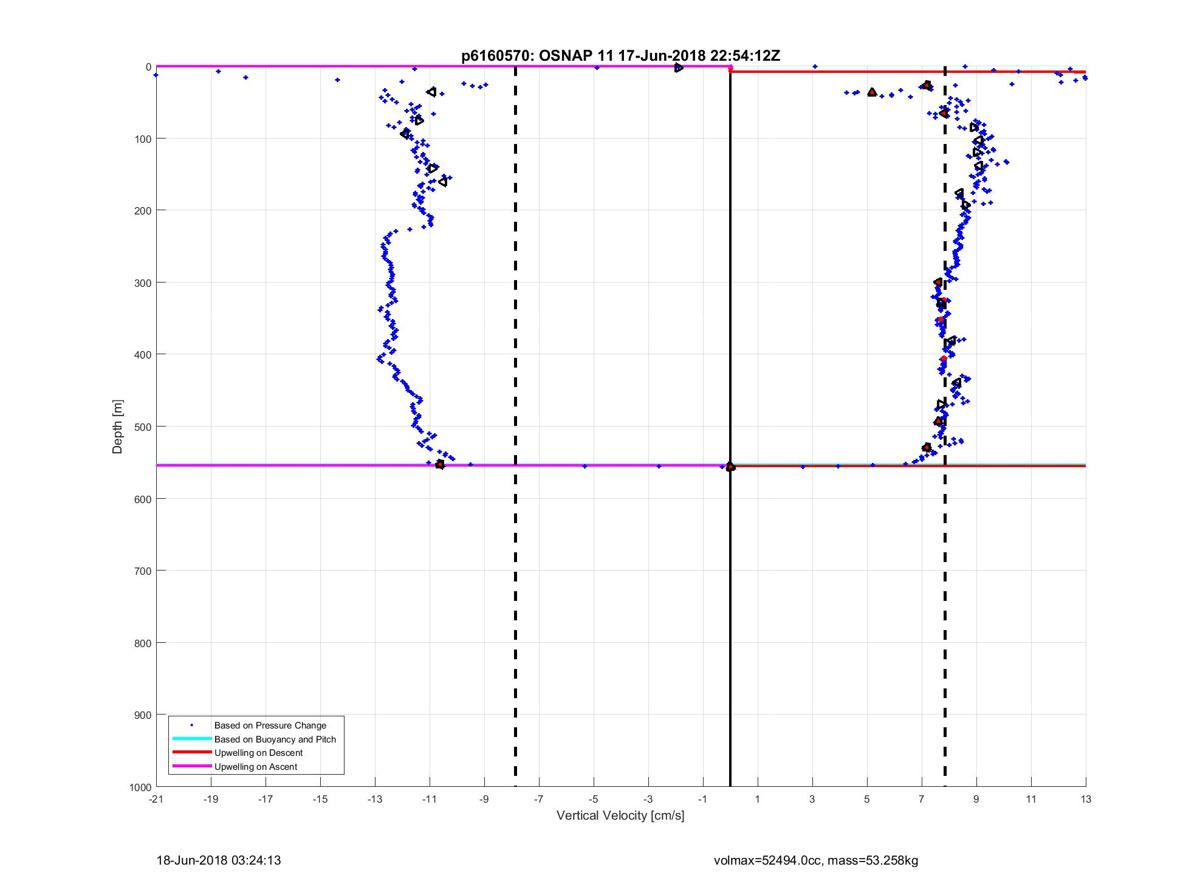This screenshot has height=885, width=1200.
Task: Click the depth tick label 500
Action: pos(142,426)
